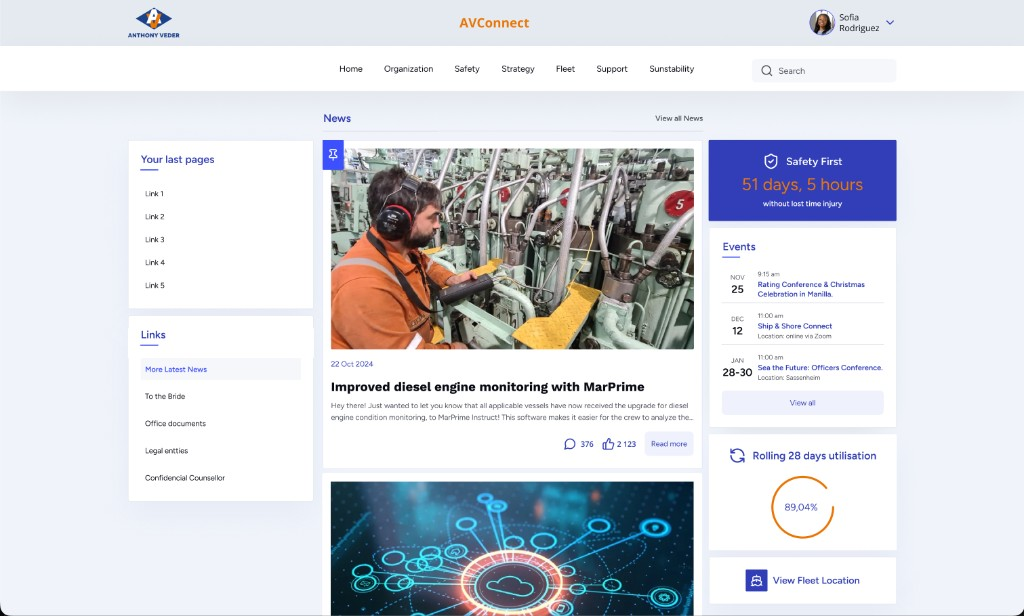
Task: Open Confidencial Counsellor link
Action: [x=185, y=478]
